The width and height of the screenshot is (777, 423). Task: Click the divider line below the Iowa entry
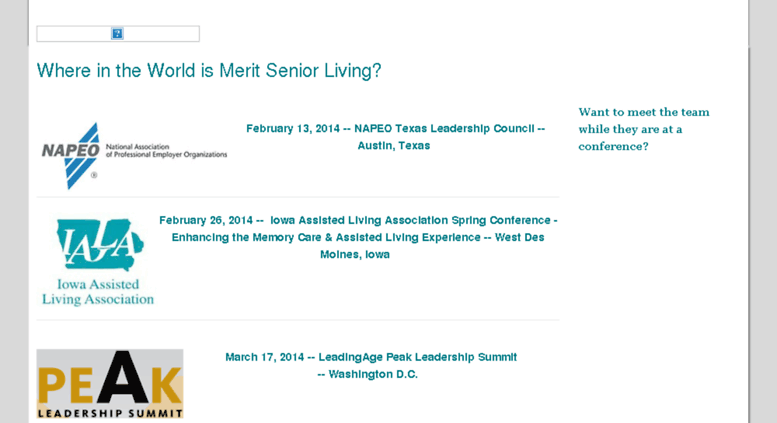point(298,320)
